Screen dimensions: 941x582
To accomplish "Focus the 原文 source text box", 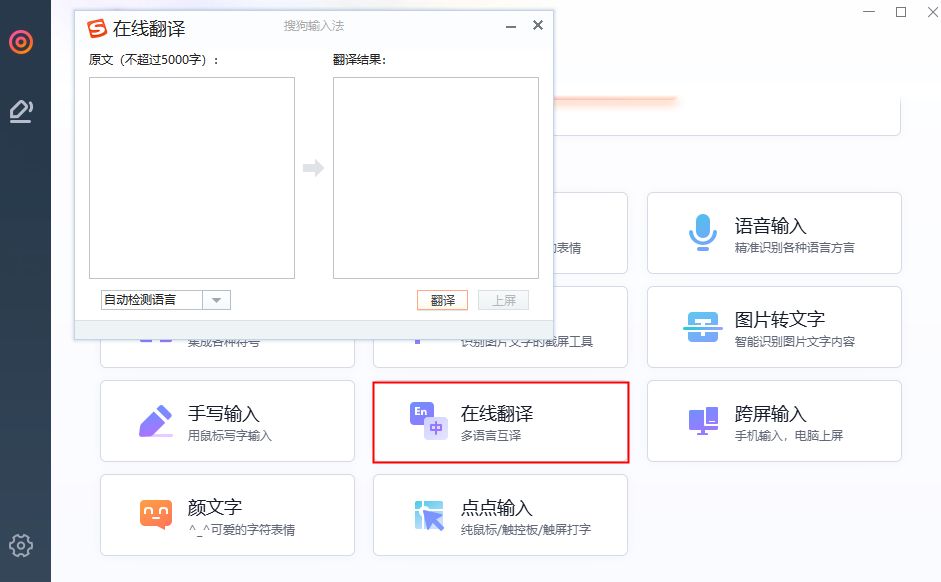I will [192, 178].
